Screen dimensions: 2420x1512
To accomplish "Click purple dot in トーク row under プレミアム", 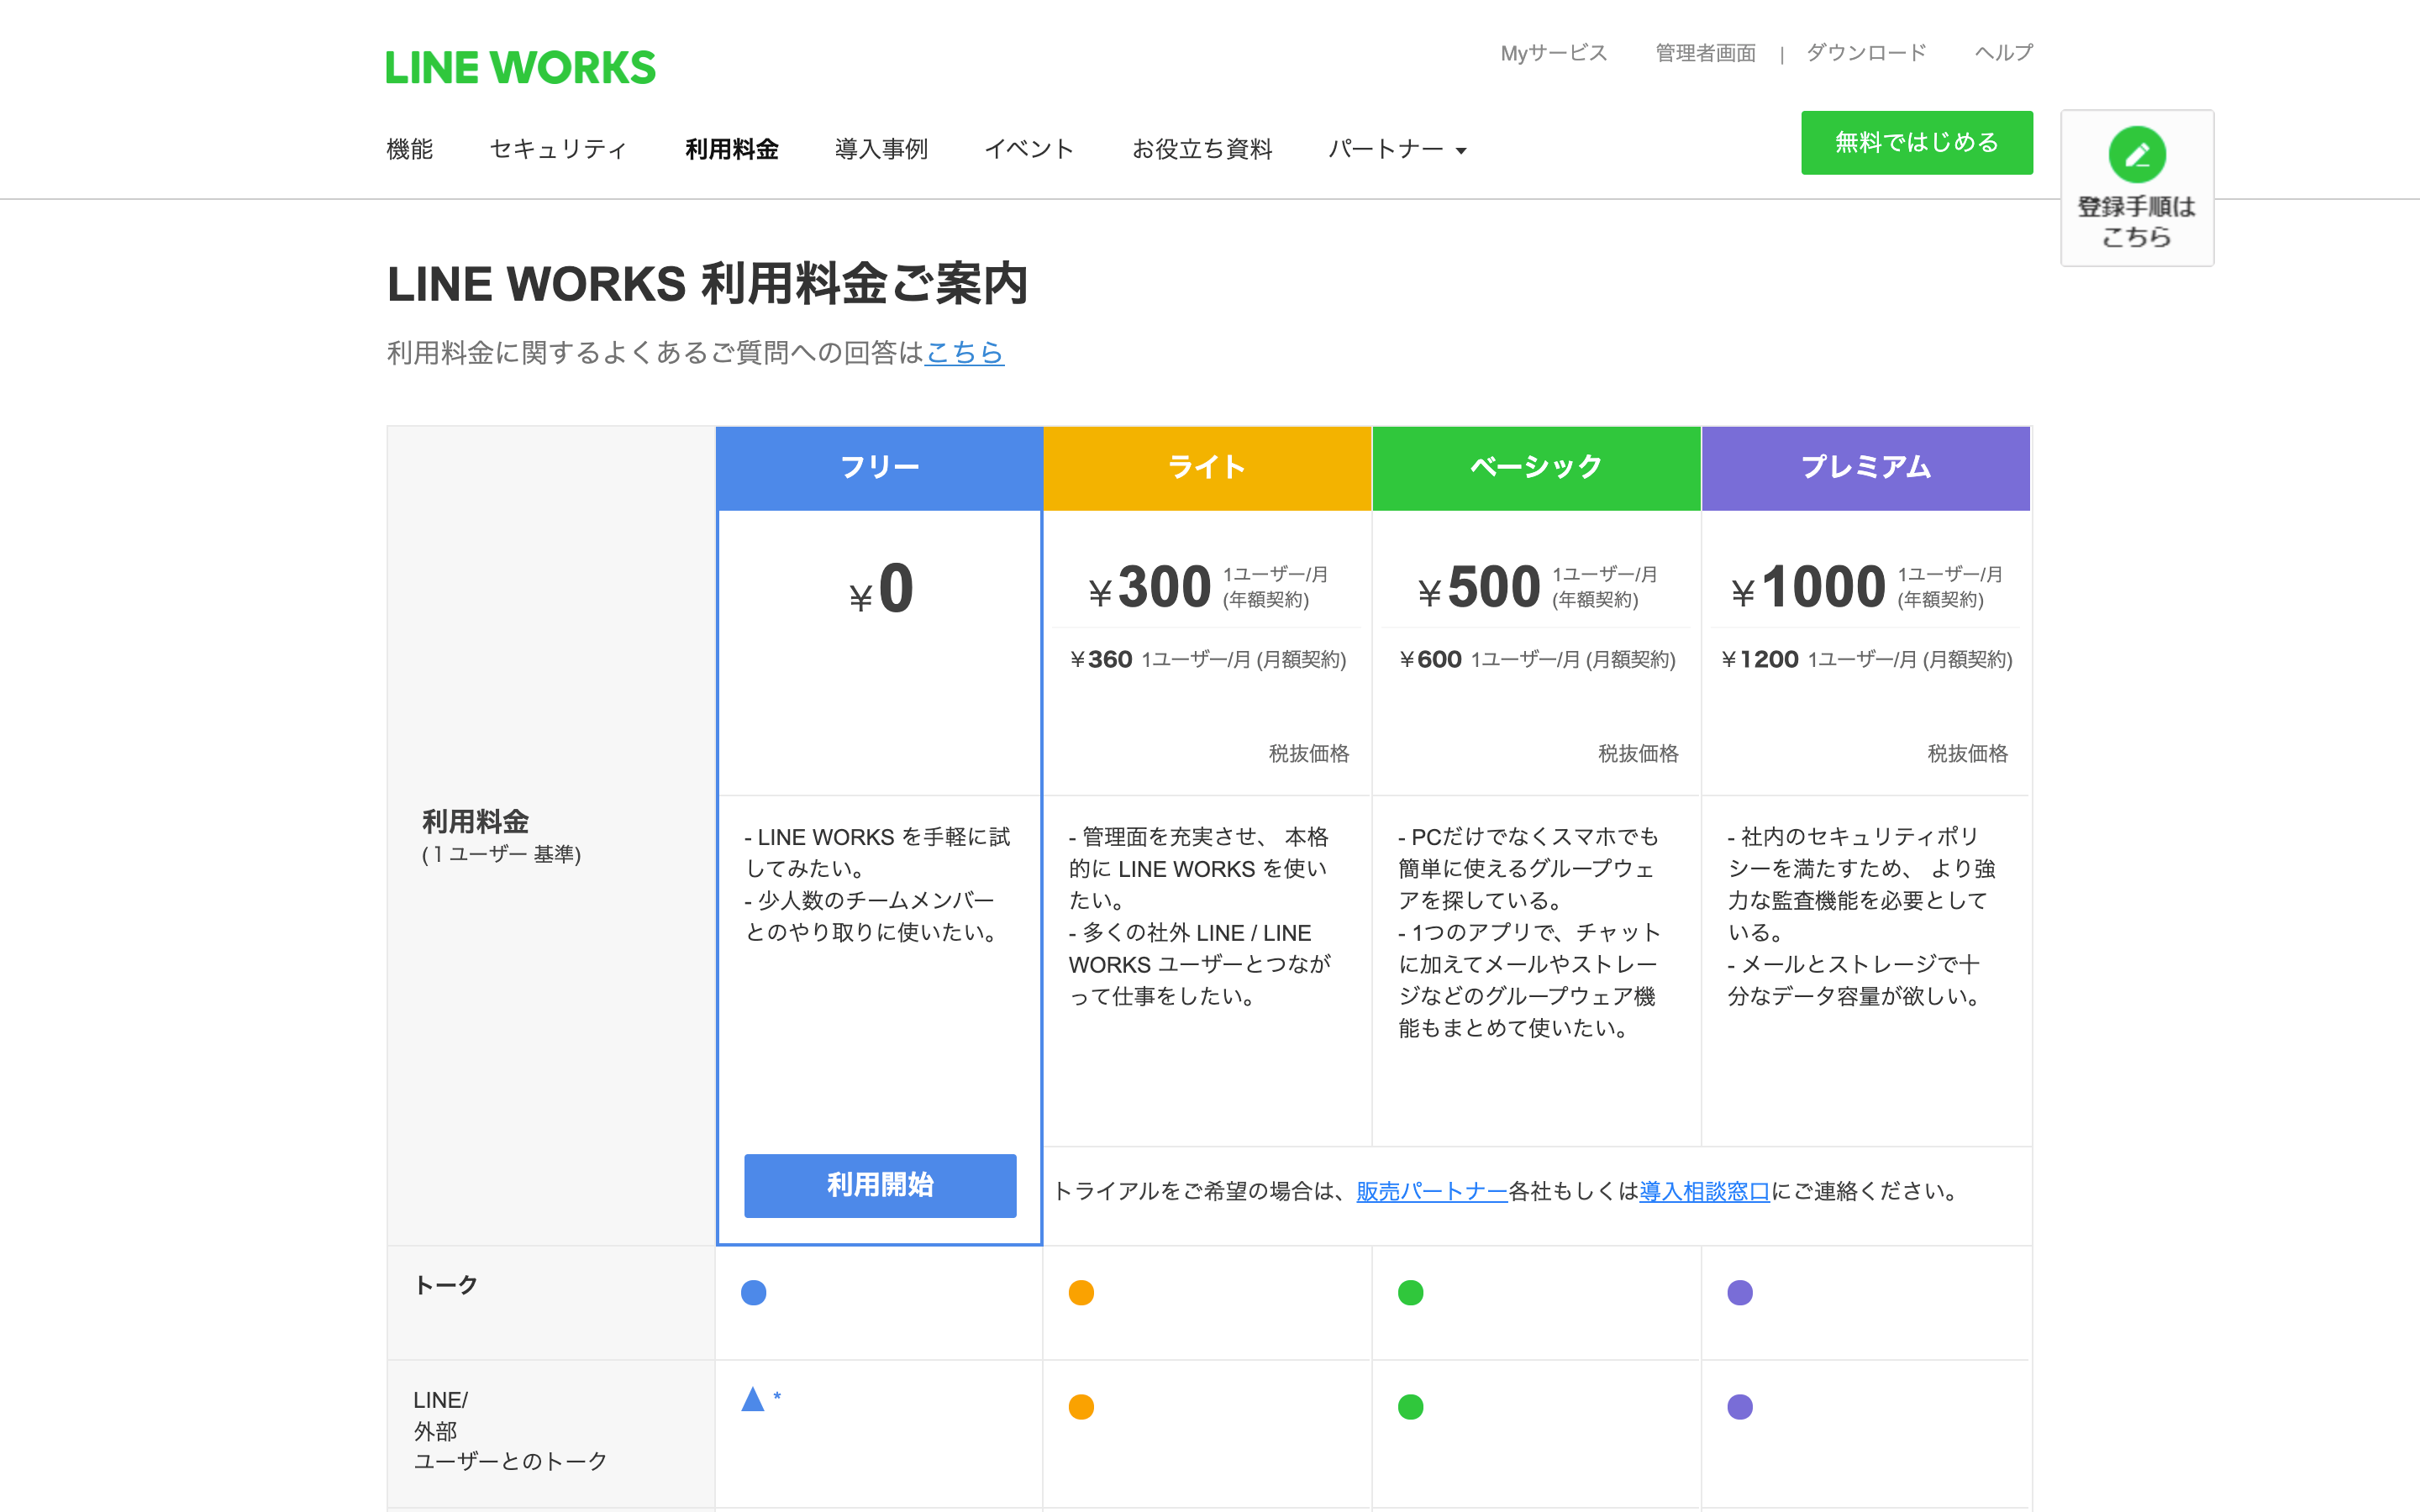I will [1740, 1293].
